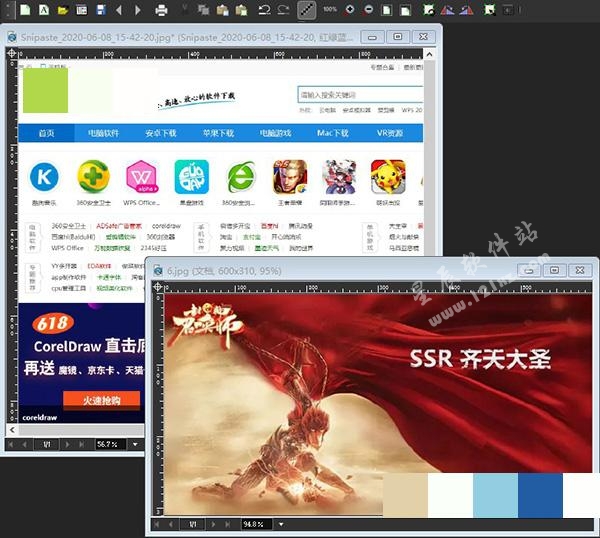This screenshot has height=538, width=600.
Task: Click 'Mac下载' in the Snipaste image's blue bar
Action: coord(333,133)
